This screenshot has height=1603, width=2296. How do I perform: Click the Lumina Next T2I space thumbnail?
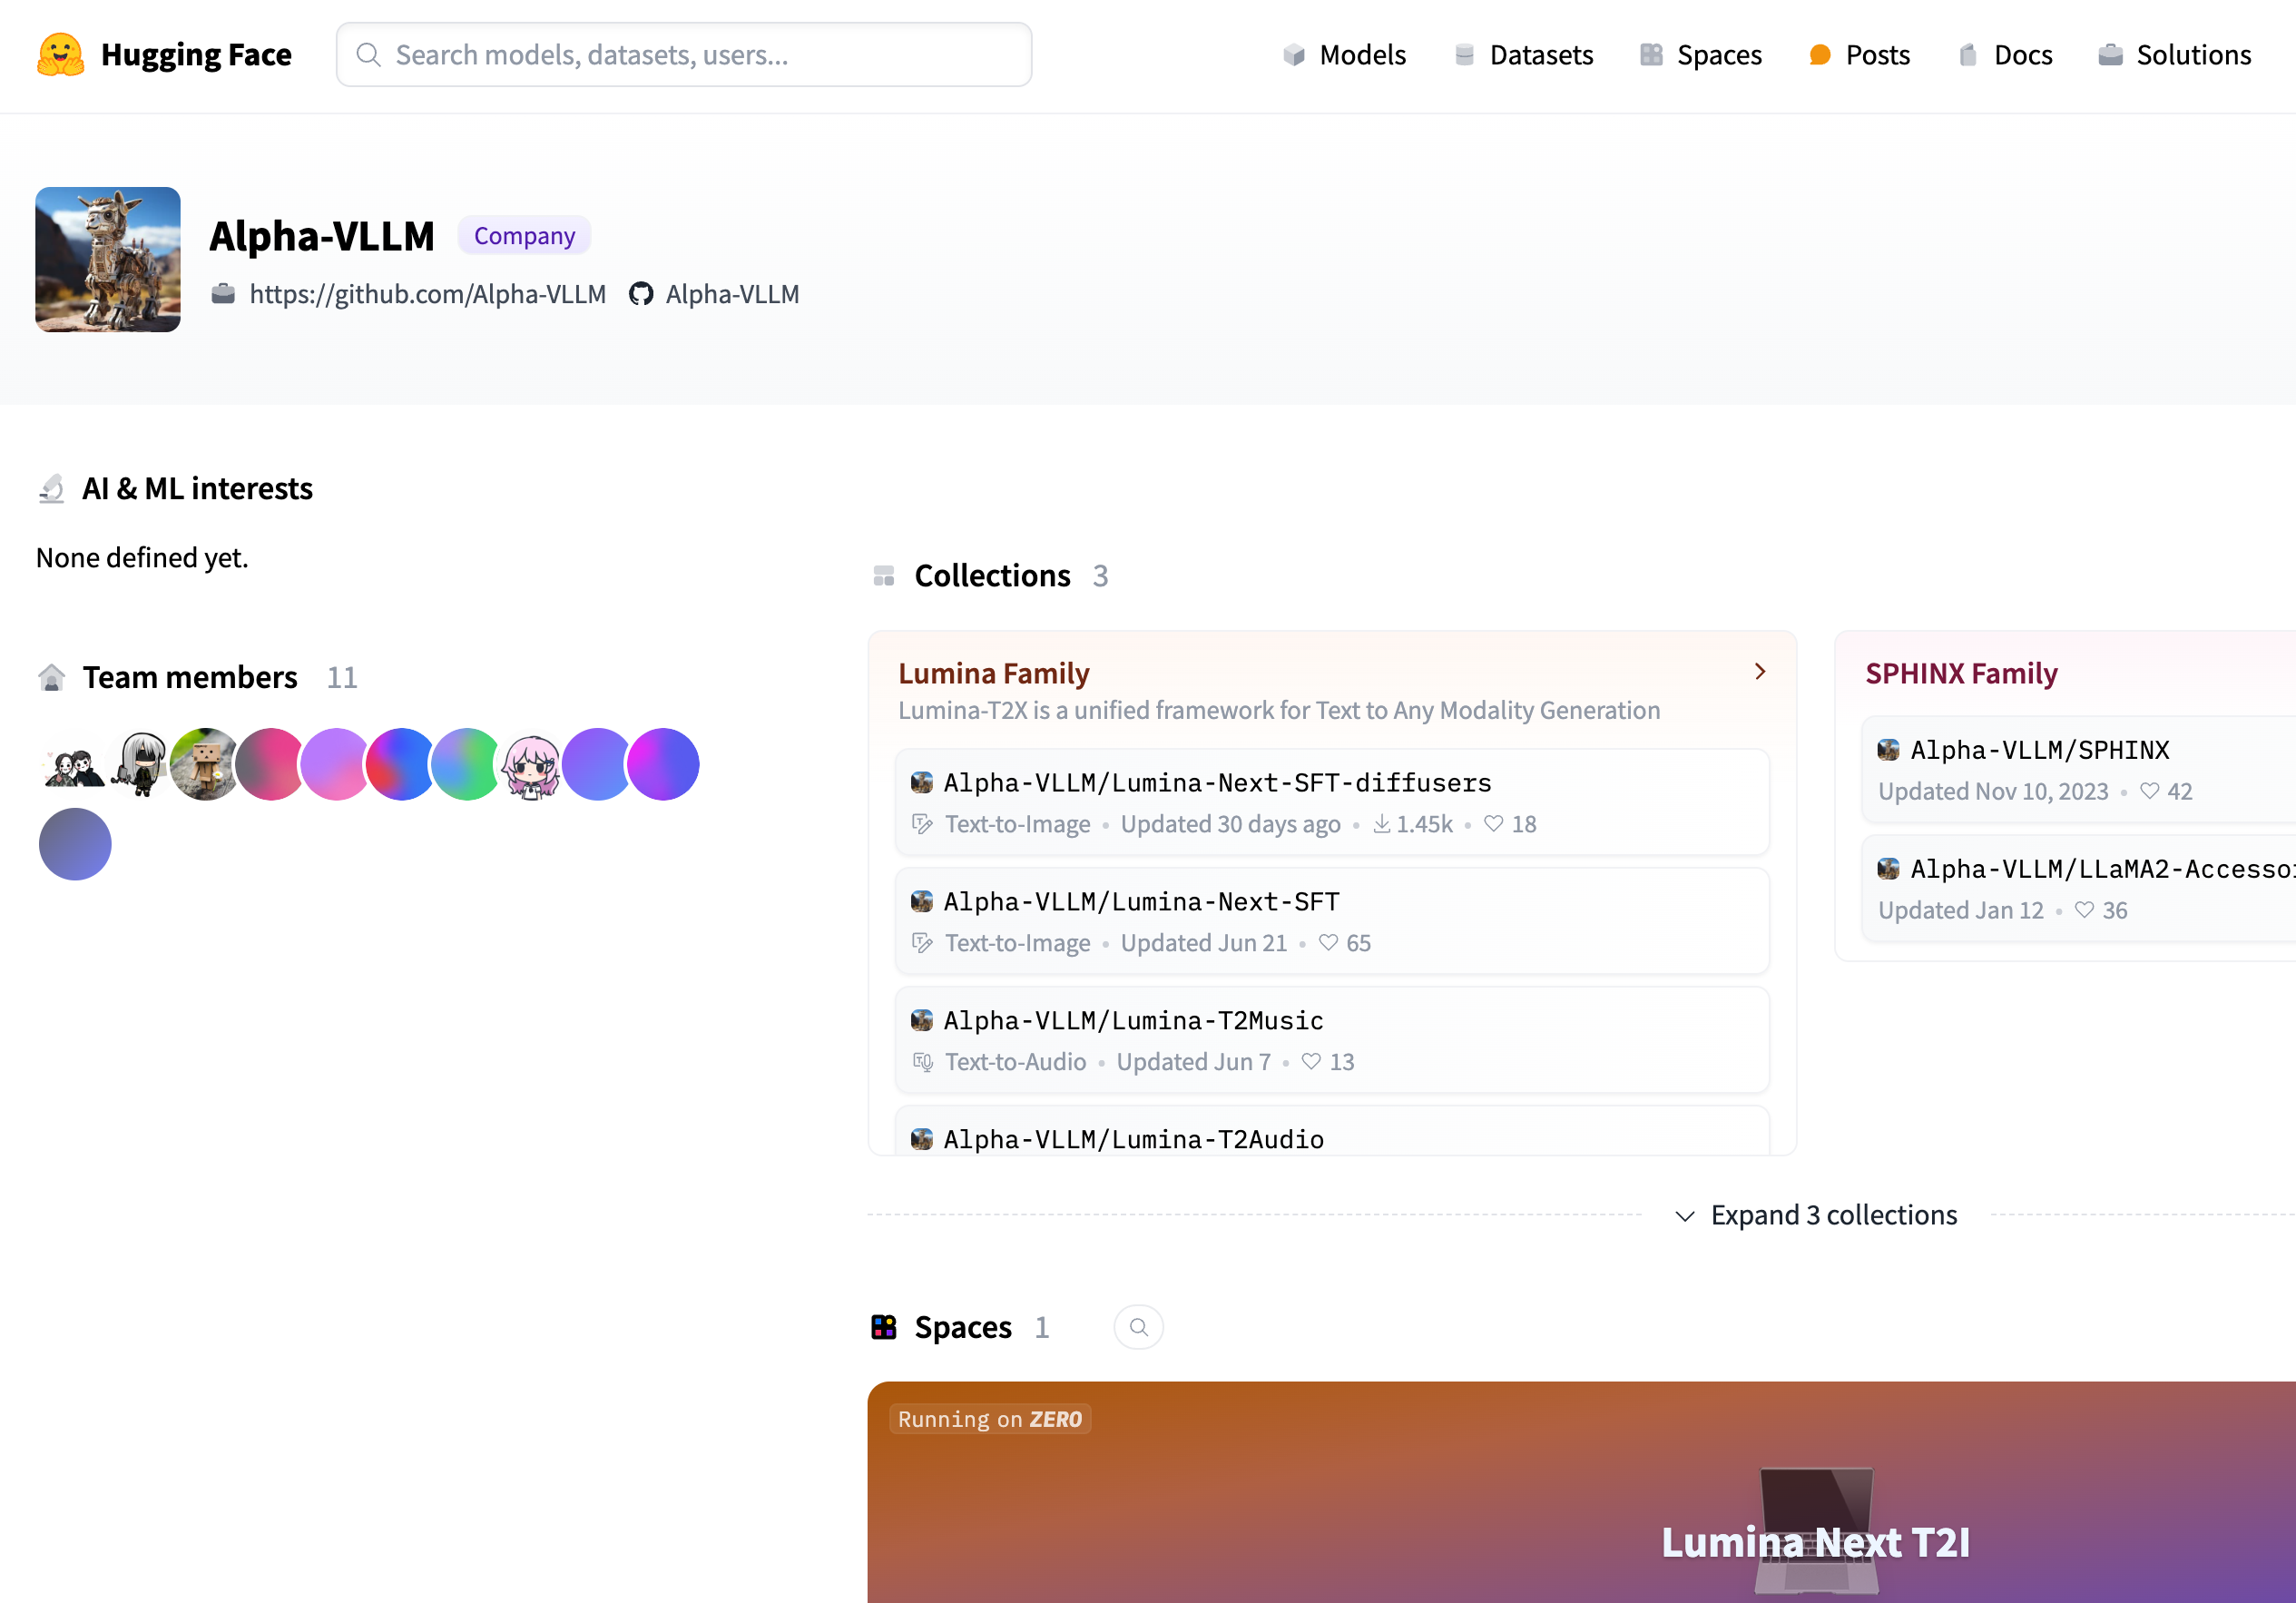click(1583, 1491)
